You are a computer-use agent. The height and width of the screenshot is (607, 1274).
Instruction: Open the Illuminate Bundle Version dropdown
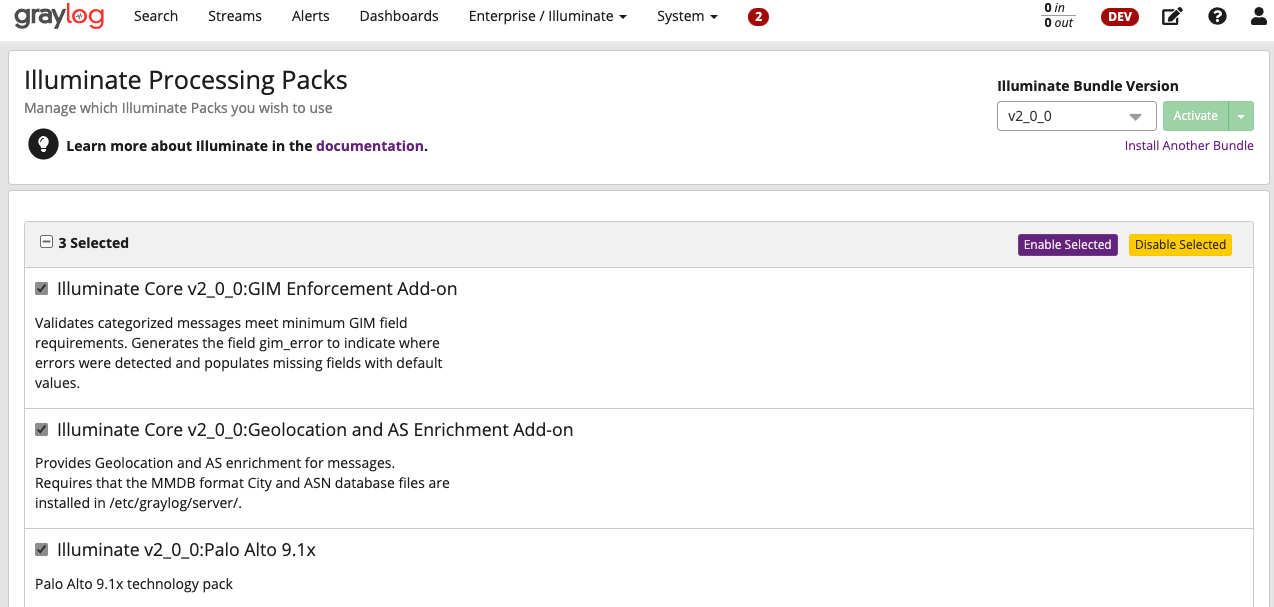click(x=1076, y=116)
